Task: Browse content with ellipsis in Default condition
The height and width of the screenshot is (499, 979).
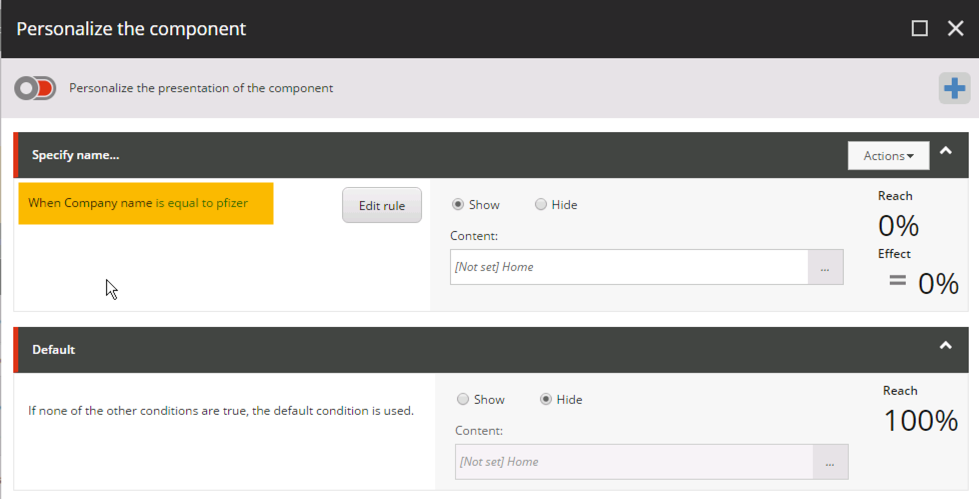Action: click(x=830, y=462)
